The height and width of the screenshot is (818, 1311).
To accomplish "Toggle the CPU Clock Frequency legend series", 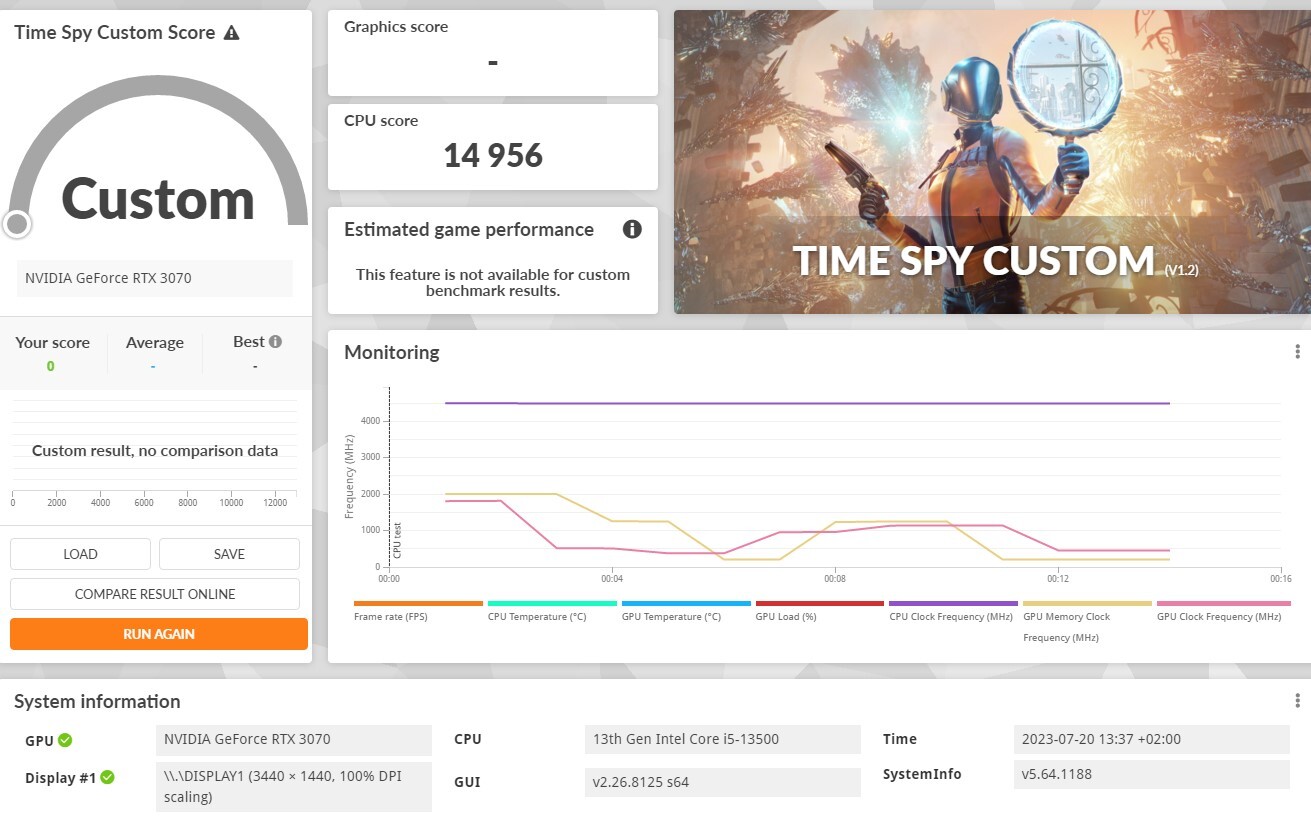I will pos(954,611).
